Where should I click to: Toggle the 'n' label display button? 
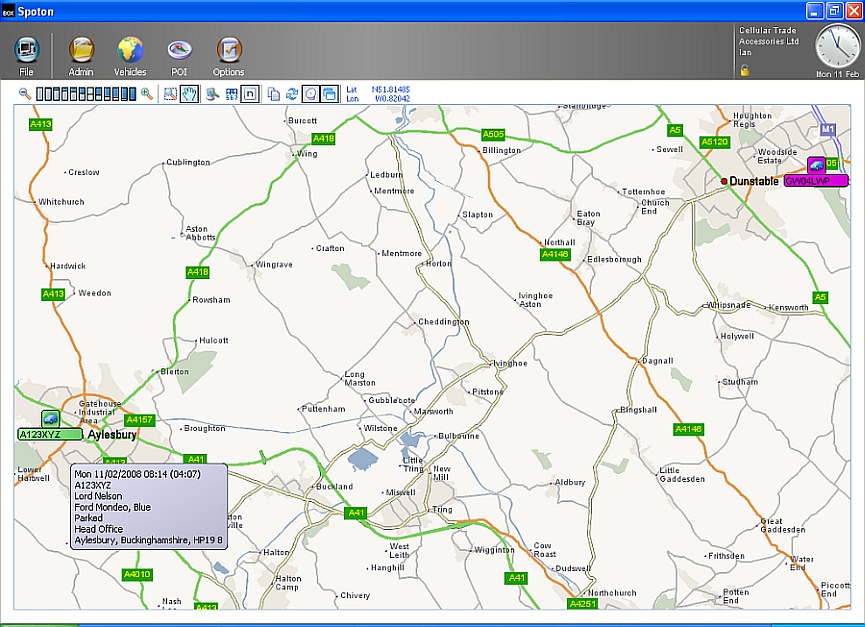(251, 94)
